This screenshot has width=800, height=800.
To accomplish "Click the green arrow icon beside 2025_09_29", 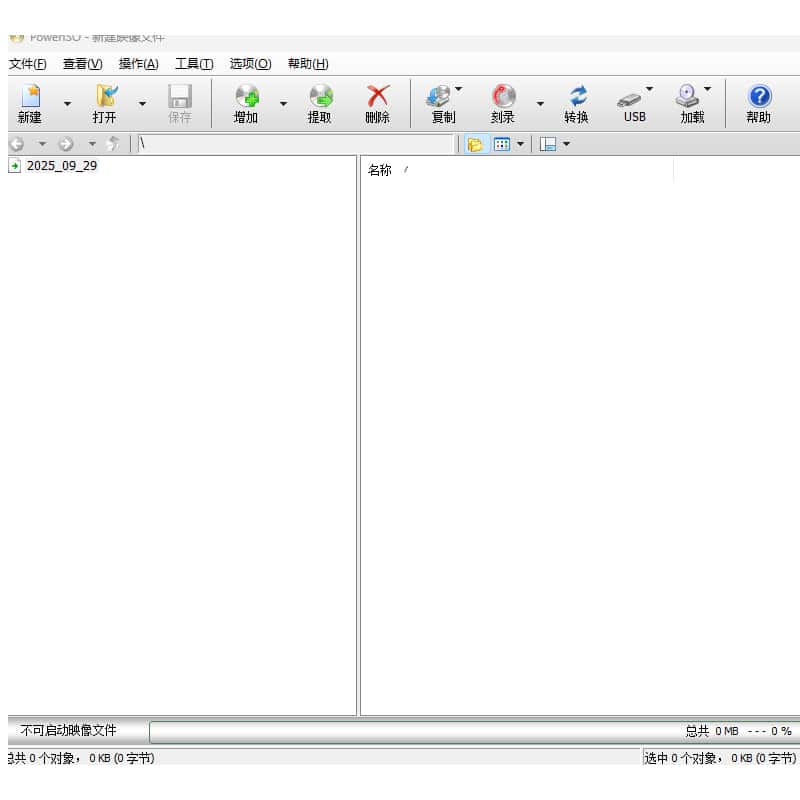I will click(x=15, y=166).
